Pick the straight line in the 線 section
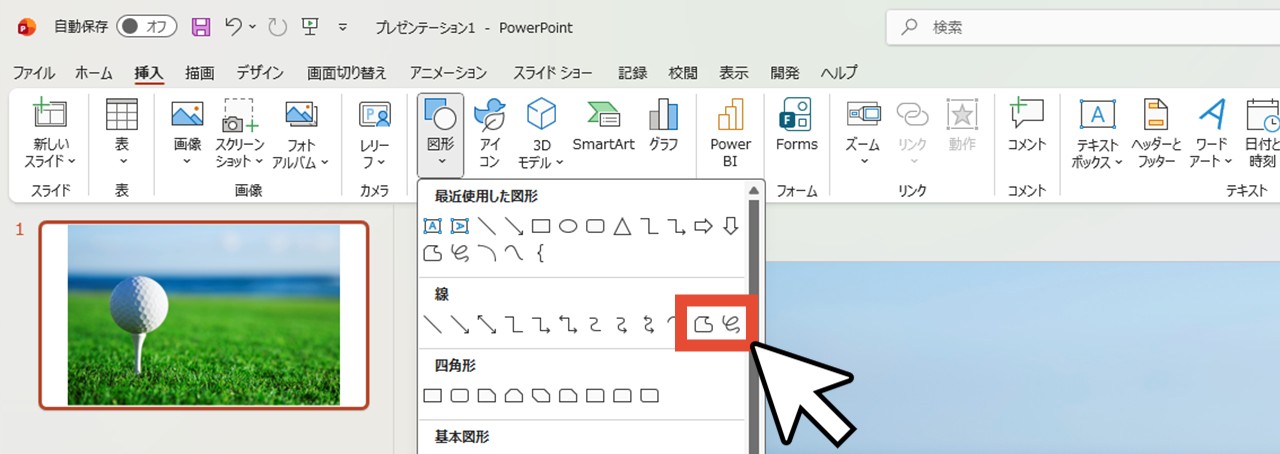The width and height of the screenshot is (1280, 454). click(433, 324)
